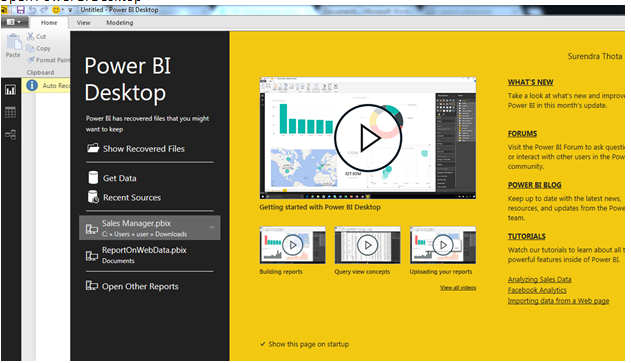Open the File menu button dropdown

[x=14, y=22]
